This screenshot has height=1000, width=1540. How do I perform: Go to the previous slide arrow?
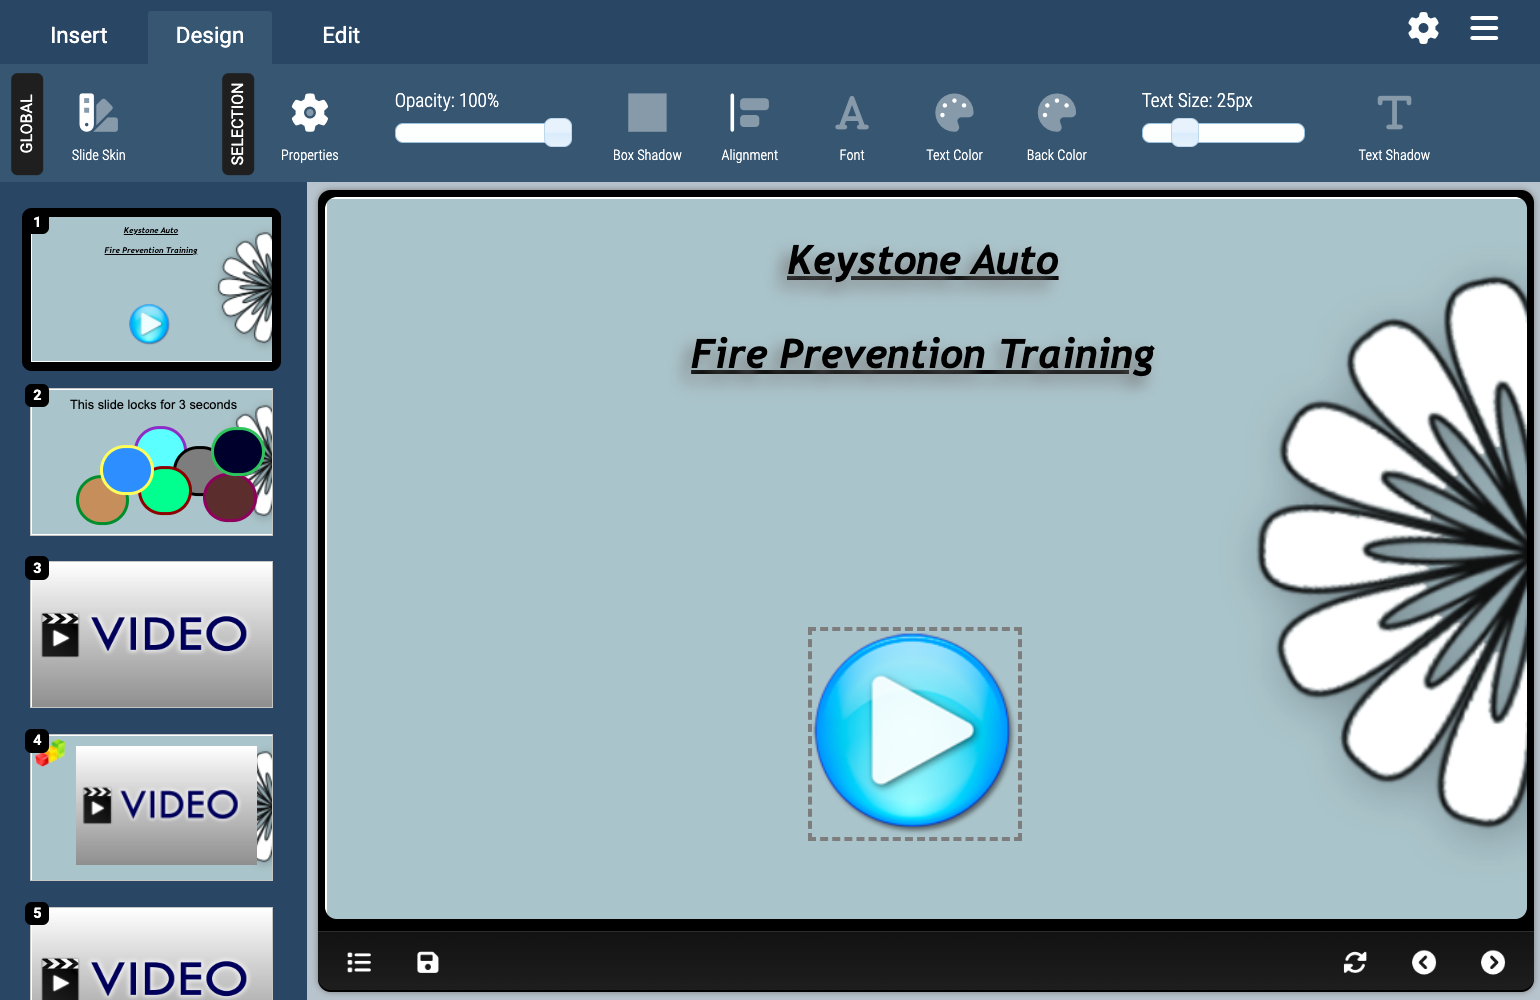[x=1424, y=962]
